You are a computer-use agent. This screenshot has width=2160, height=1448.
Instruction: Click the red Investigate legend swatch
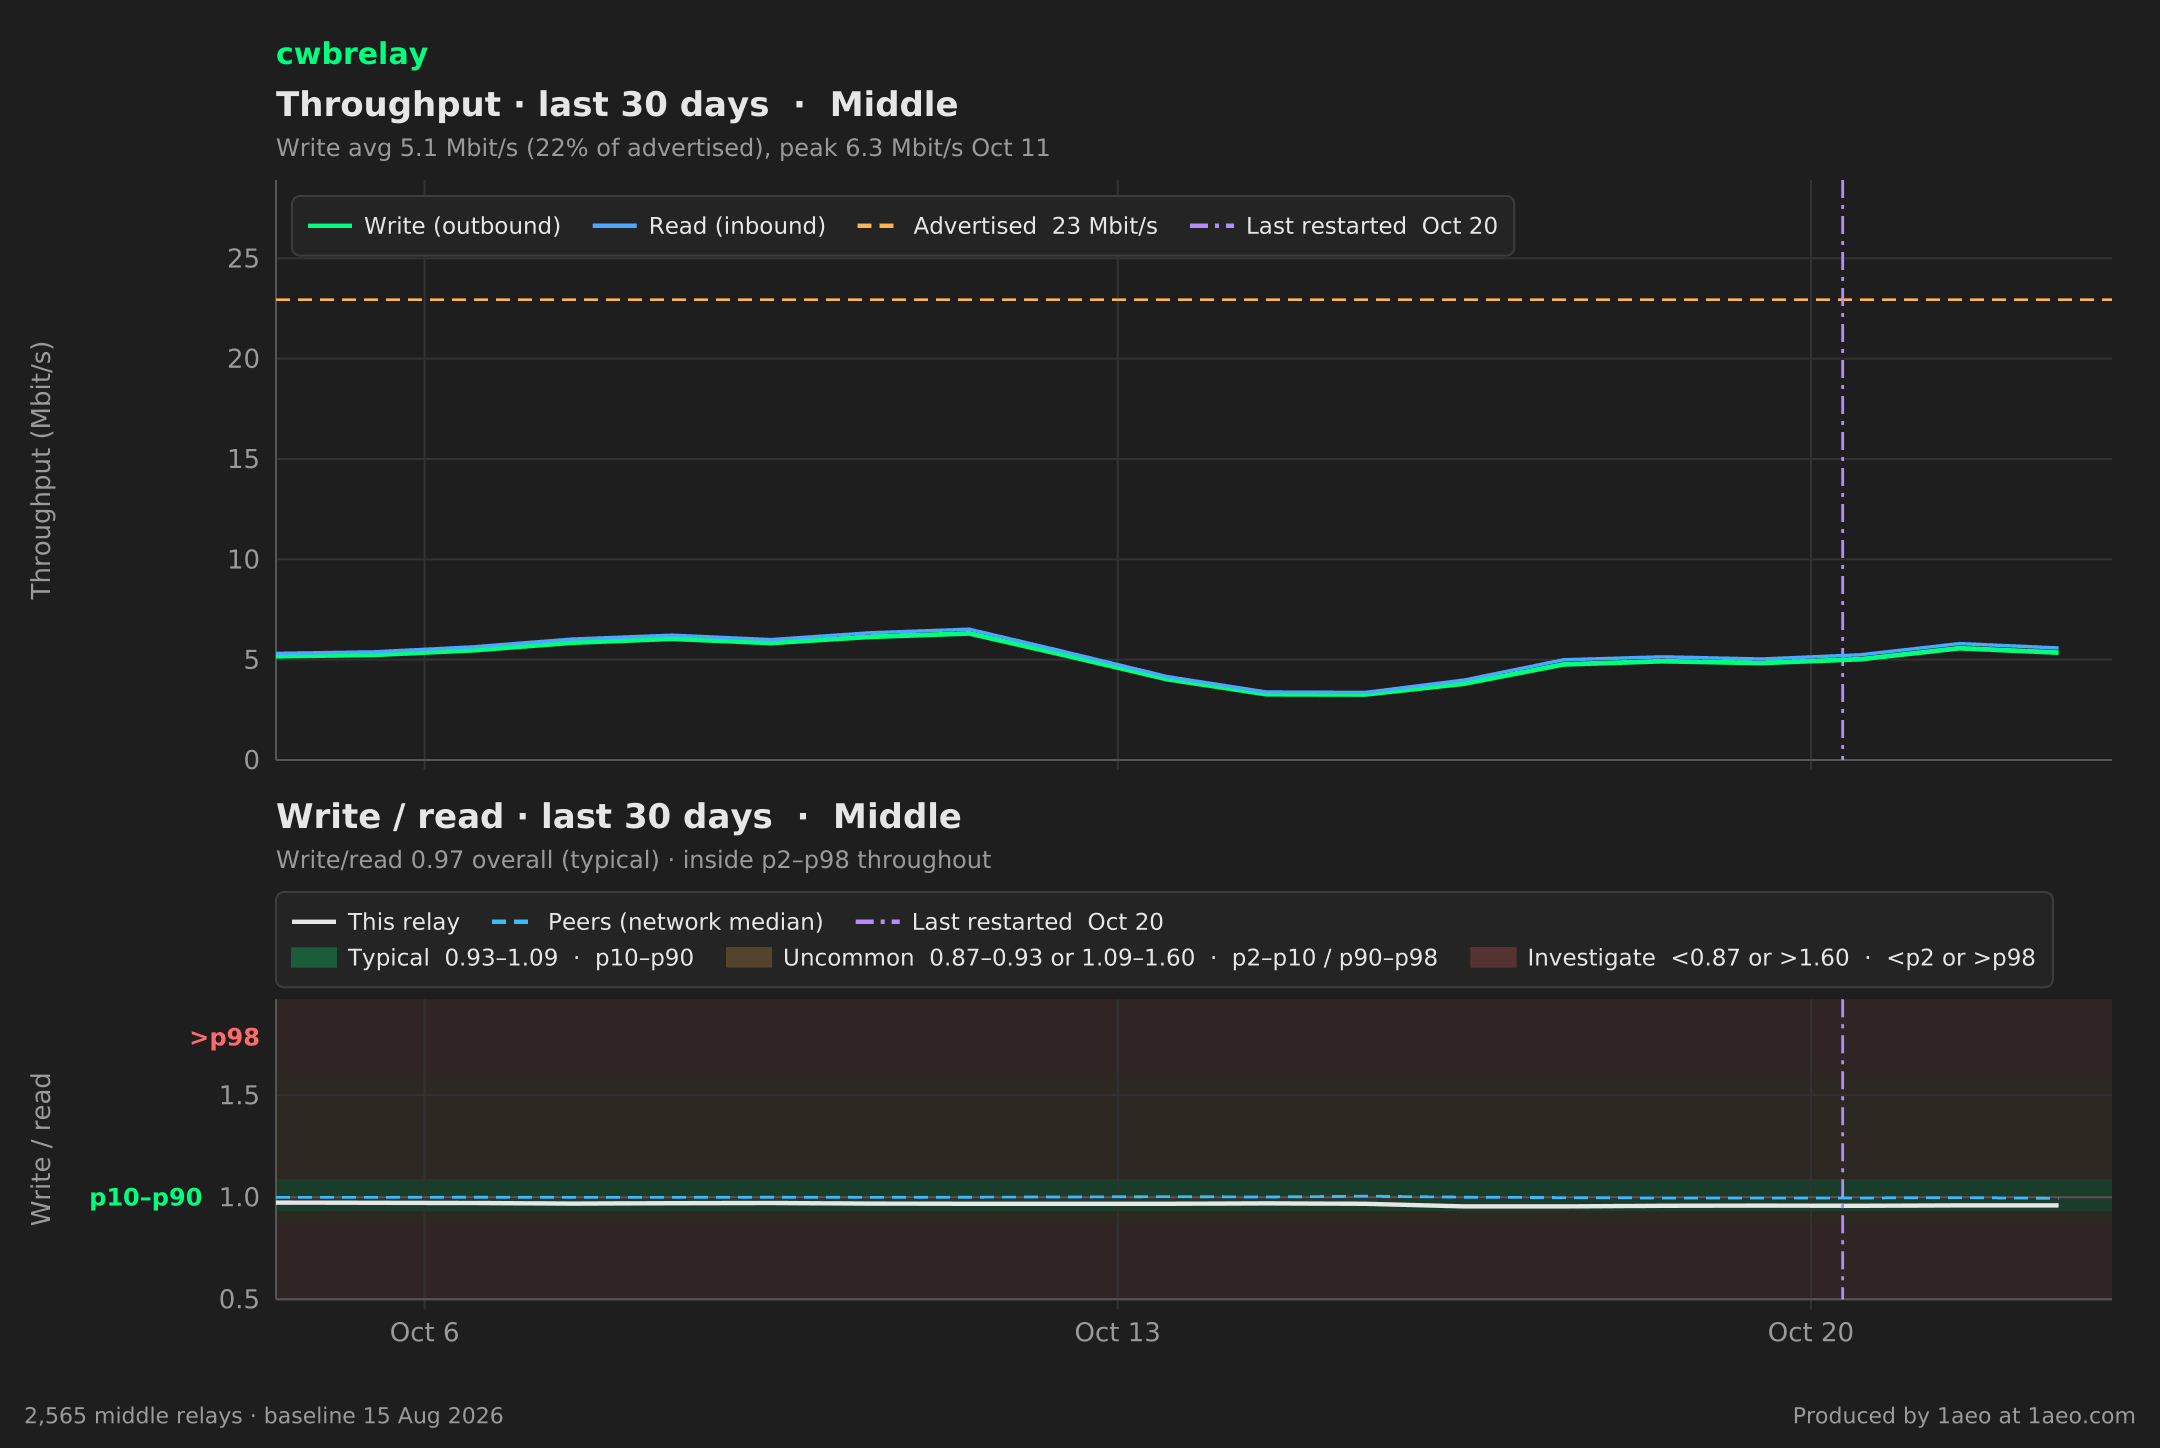click(1494, 958)
